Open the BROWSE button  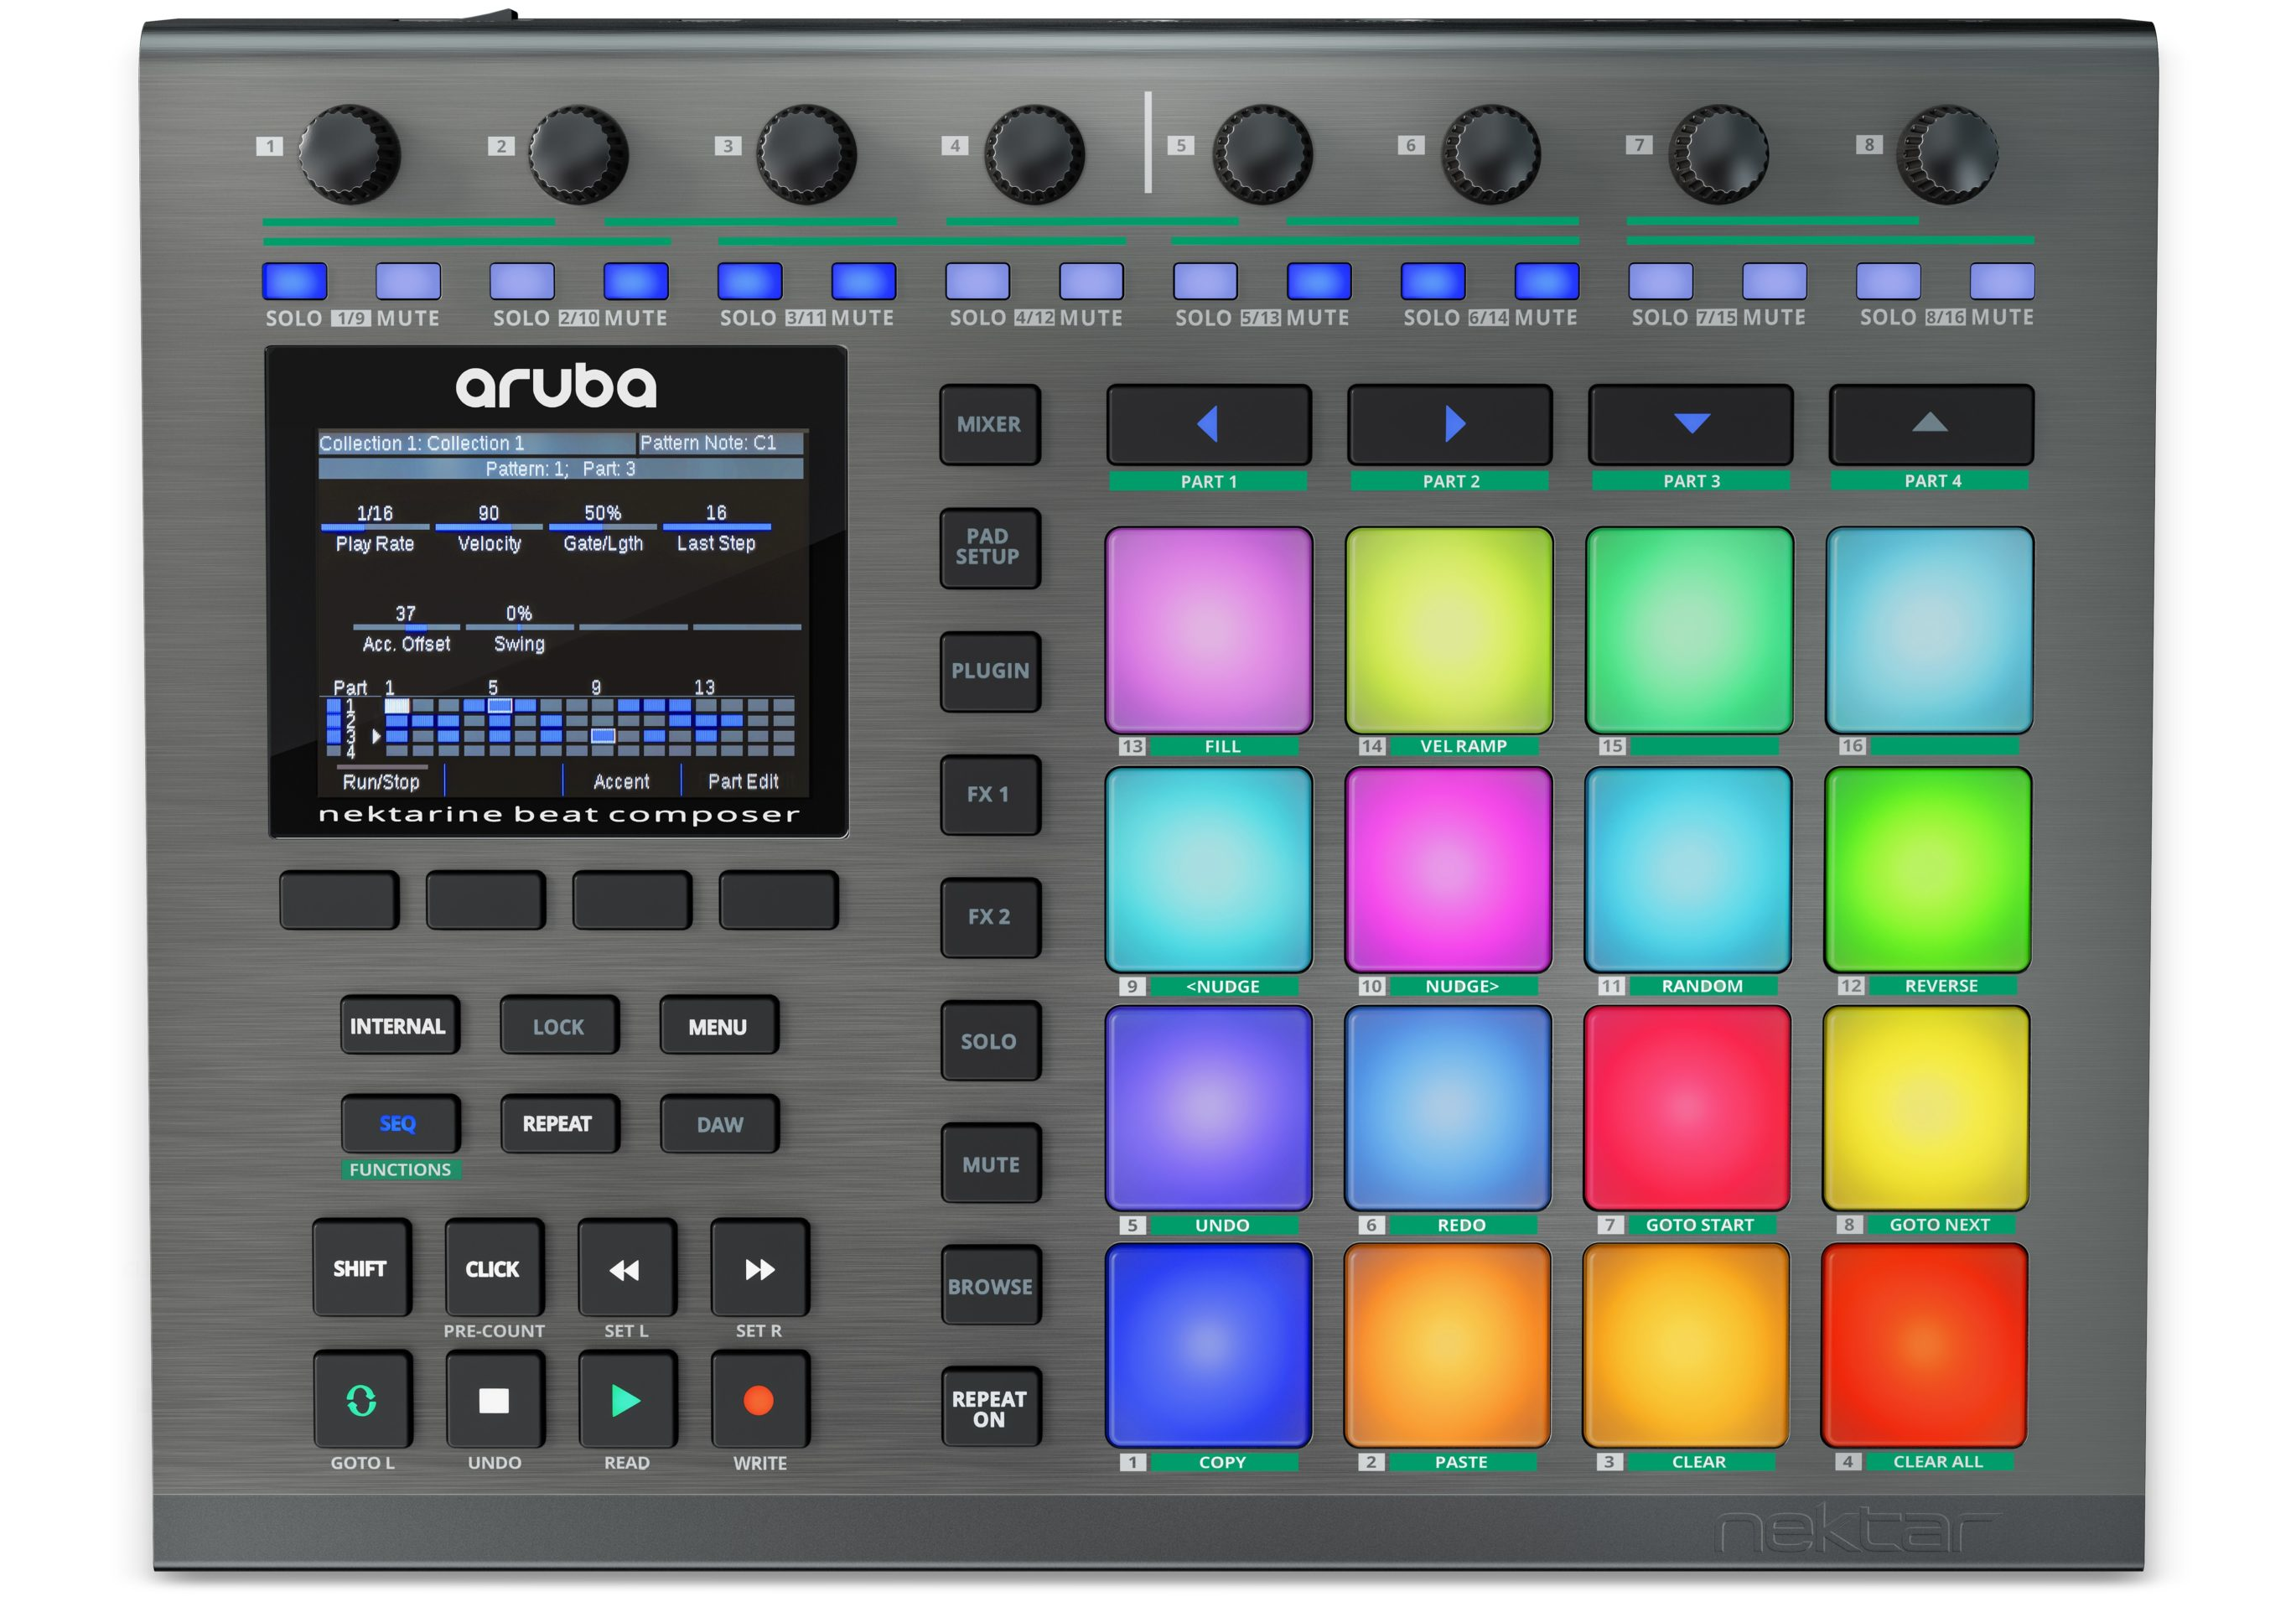point(990,1286)
